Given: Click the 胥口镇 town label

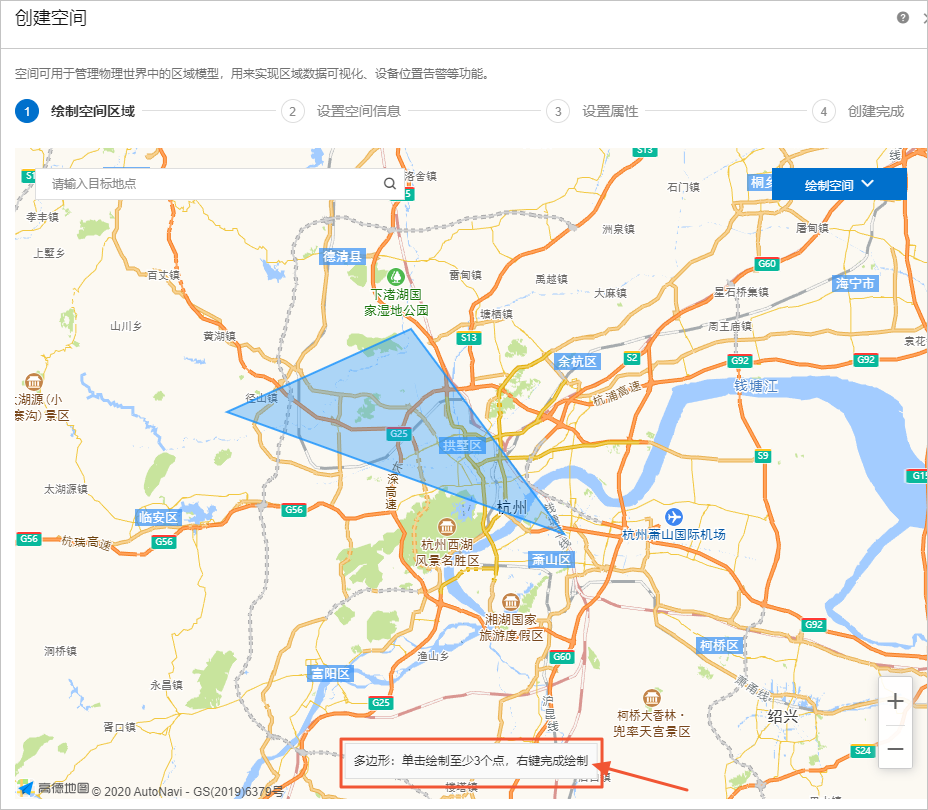Looking at the screenshot, I should point(120,727).
